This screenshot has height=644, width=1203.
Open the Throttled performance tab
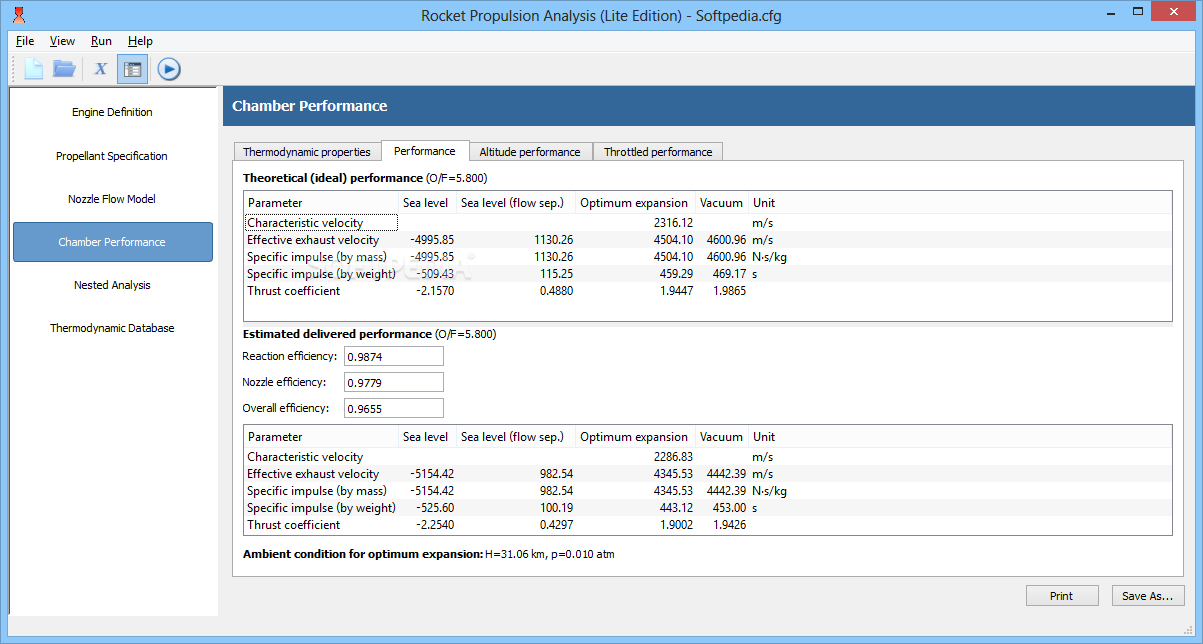coord(658,152)
